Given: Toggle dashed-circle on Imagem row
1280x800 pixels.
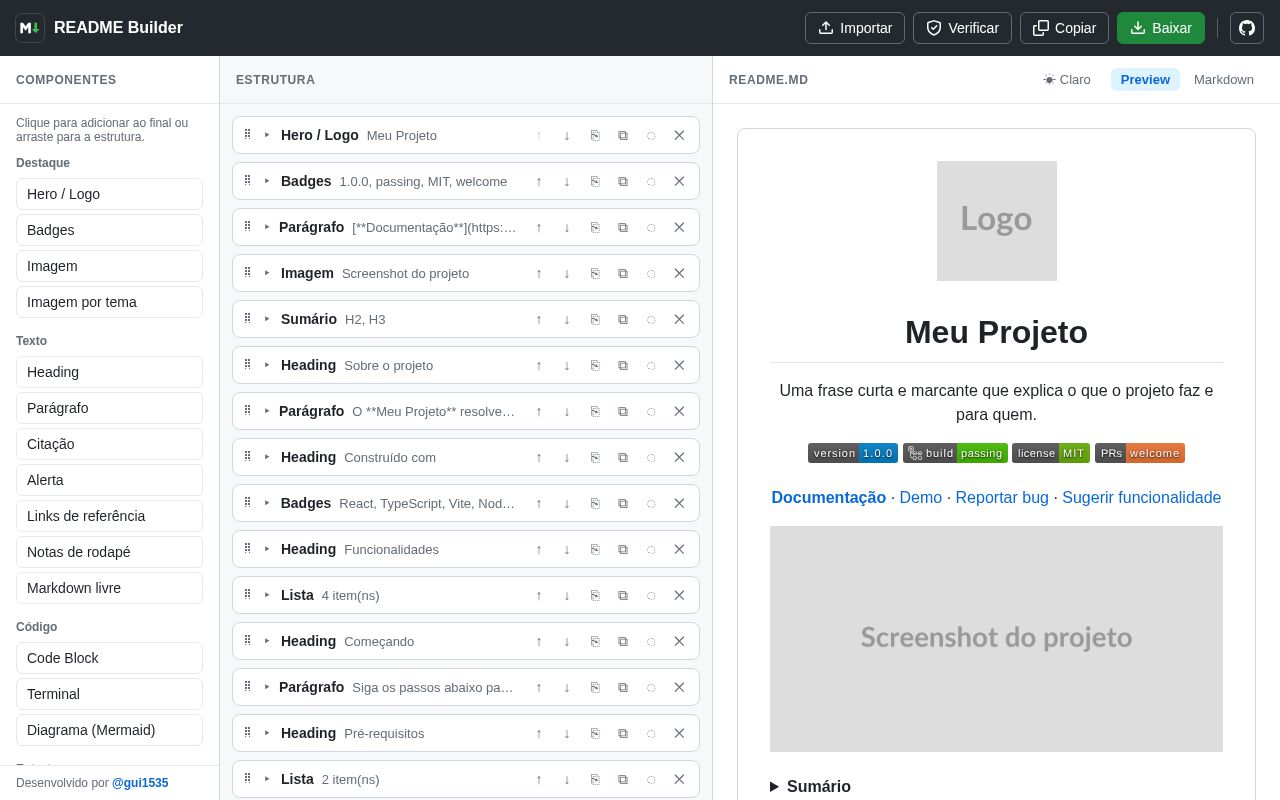Looking at the screenshot, I should [x=651, y=273].
